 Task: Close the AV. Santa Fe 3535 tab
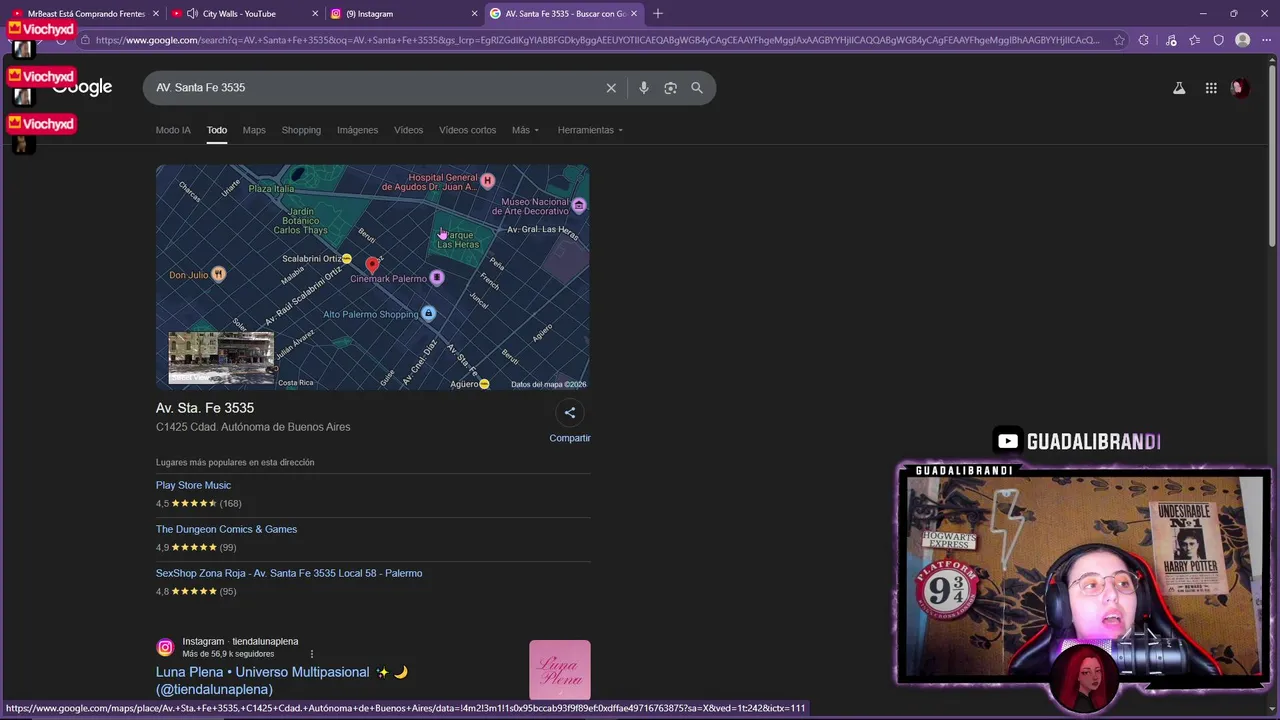click(633, 14)
